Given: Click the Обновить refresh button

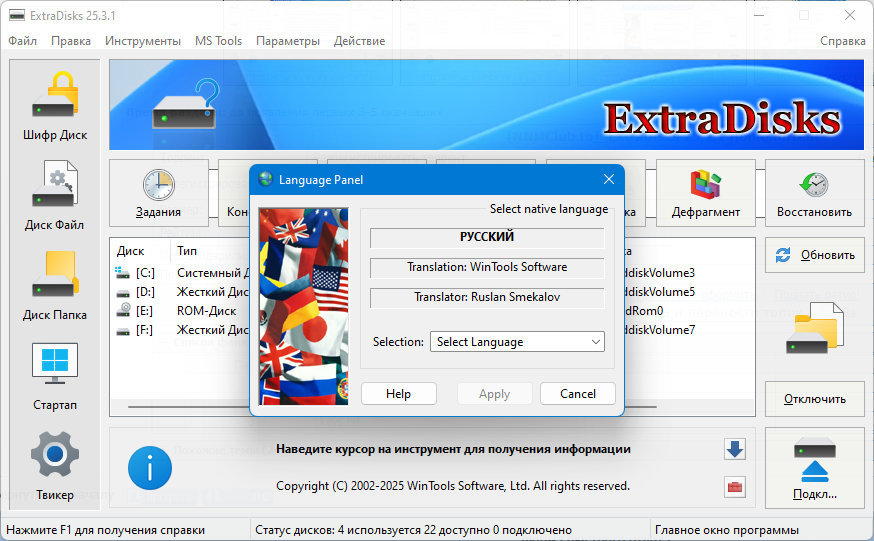Looking at the screenshot, I should pos(814,255).
